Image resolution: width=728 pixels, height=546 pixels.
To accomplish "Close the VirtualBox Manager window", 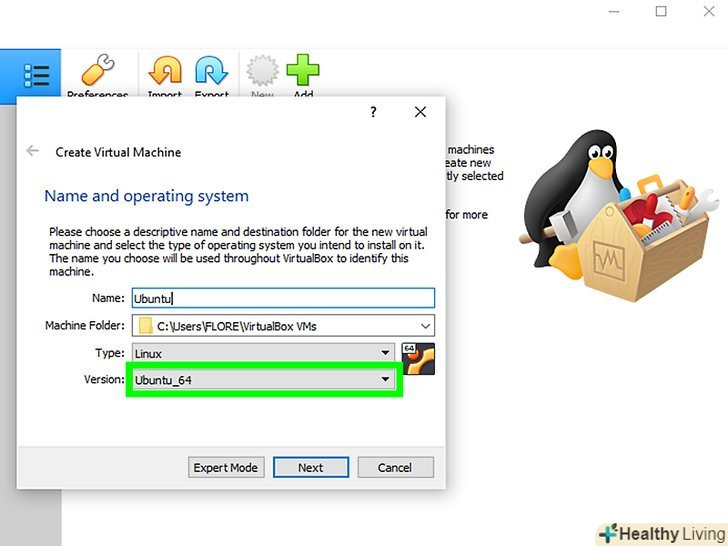I will click(x=709, y=11).
